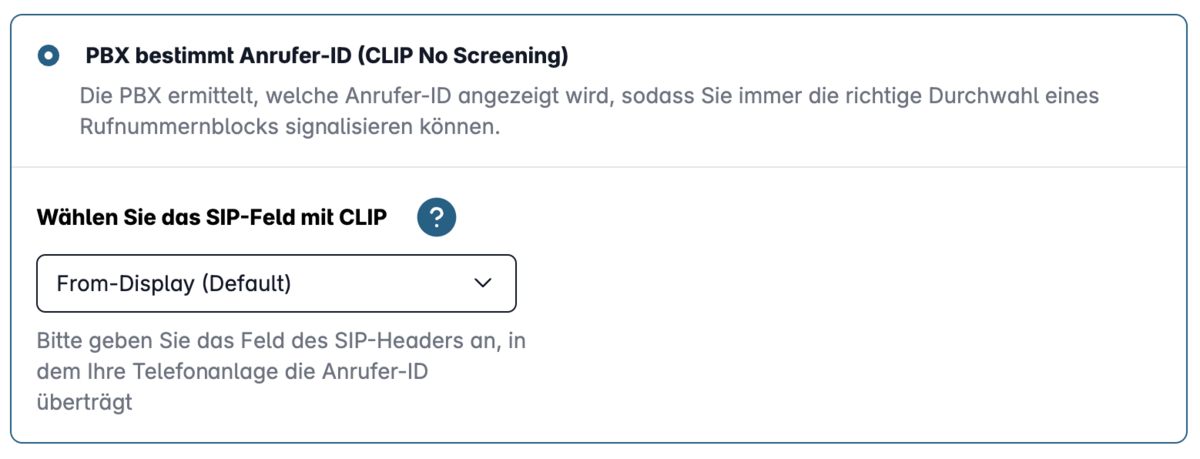Image resolution: width=1200 pixels, height=459 pixels.
Task: Click the 'Wählen Sie das SIP-Feld mit CLIP' heading
Action: click(212, 218)
